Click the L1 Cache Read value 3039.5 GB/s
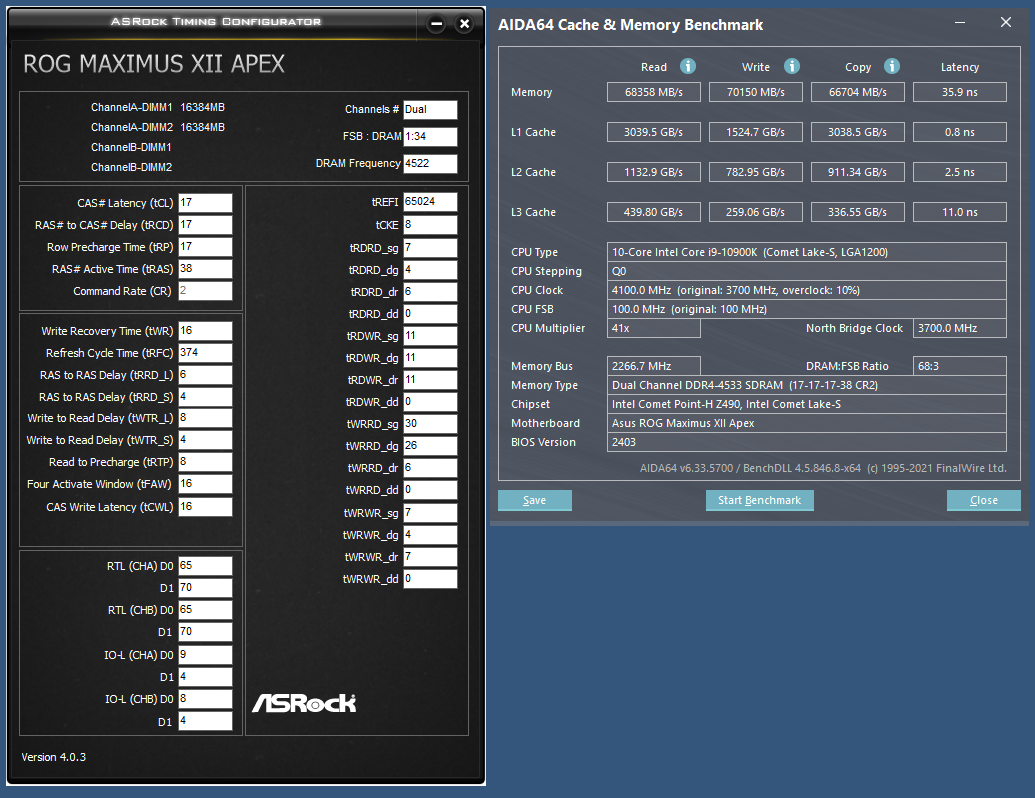This screenshot has width=1035, height=798. (653, 132)
